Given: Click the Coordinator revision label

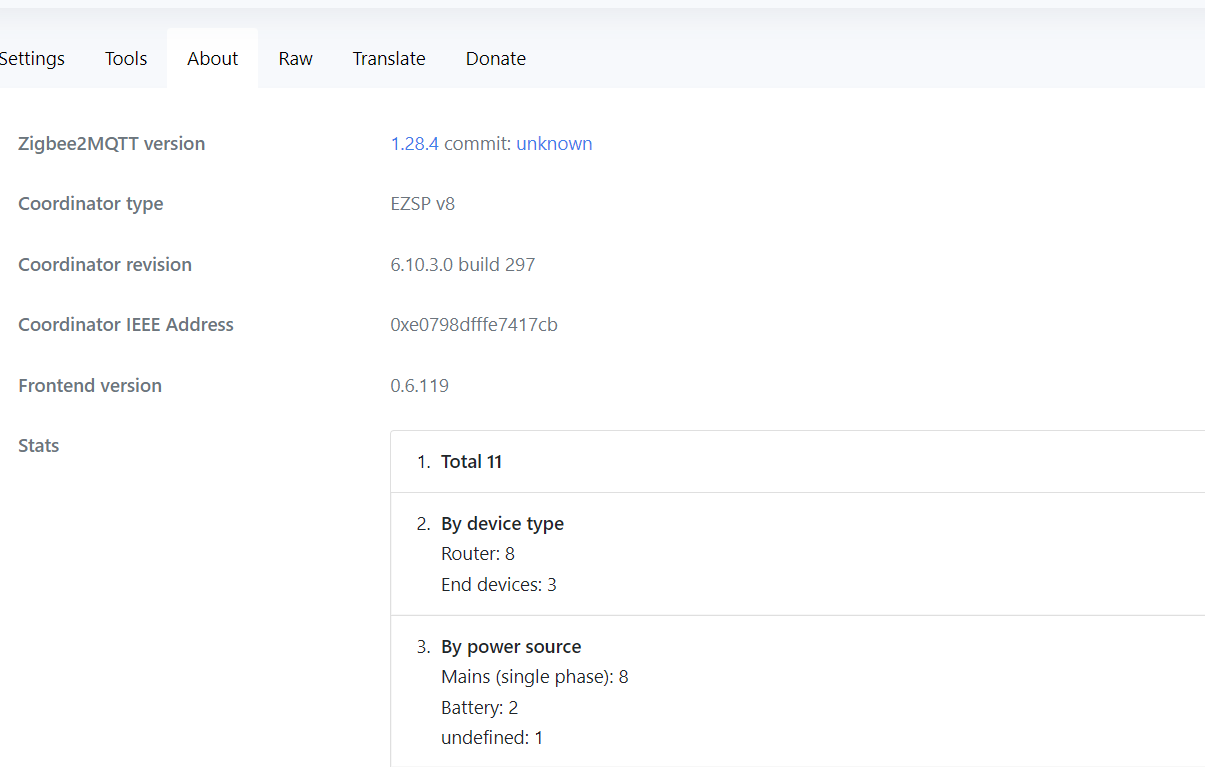Looking at the screenshot, I should pyautogui.click(x=105, y=264).
